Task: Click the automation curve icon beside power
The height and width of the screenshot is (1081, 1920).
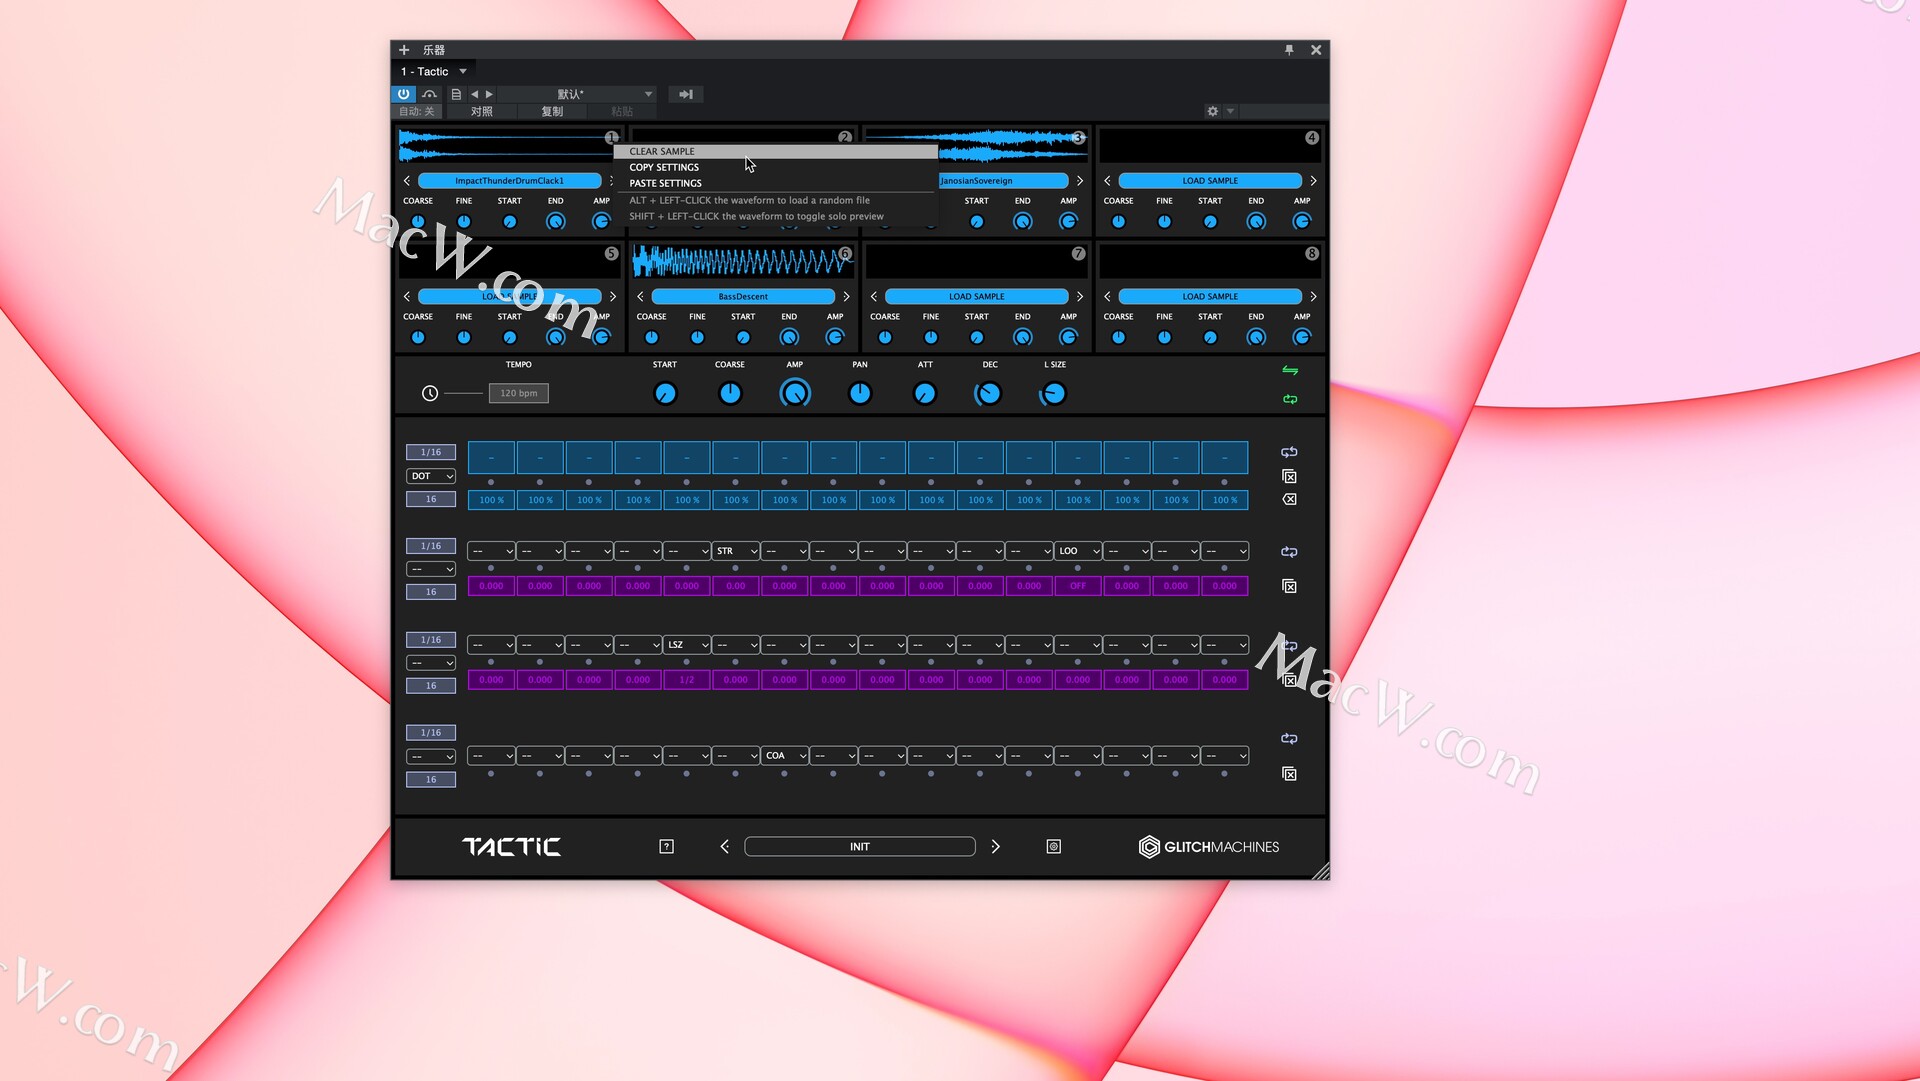Action: click(x=430, y=94)
